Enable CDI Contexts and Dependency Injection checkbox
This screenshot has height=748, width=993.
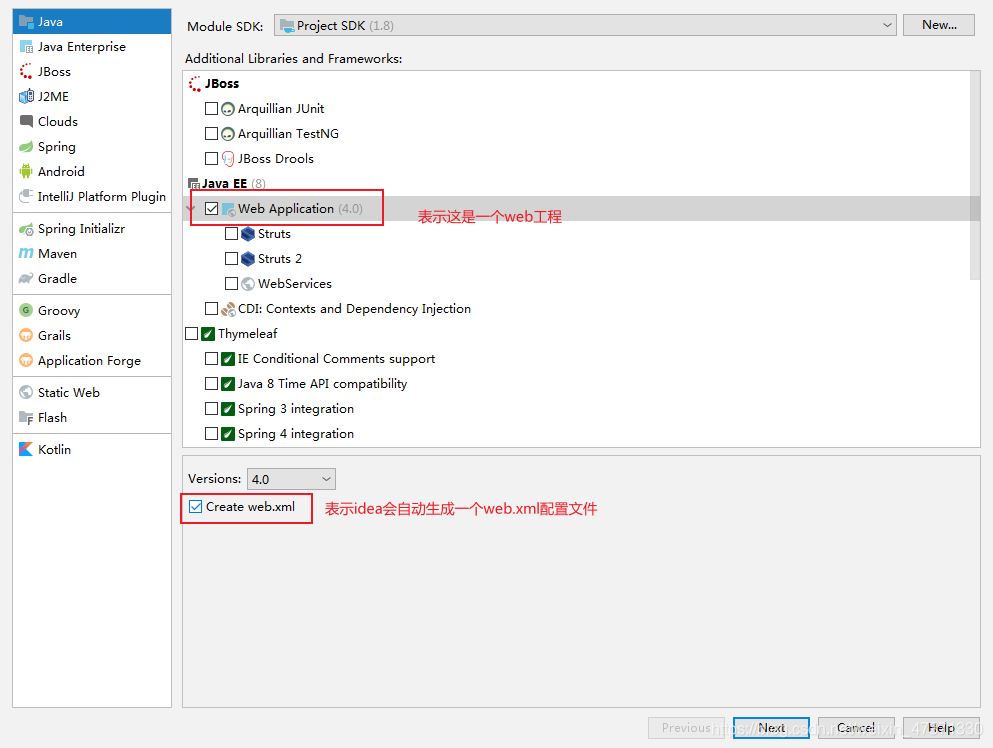[212, 308]
